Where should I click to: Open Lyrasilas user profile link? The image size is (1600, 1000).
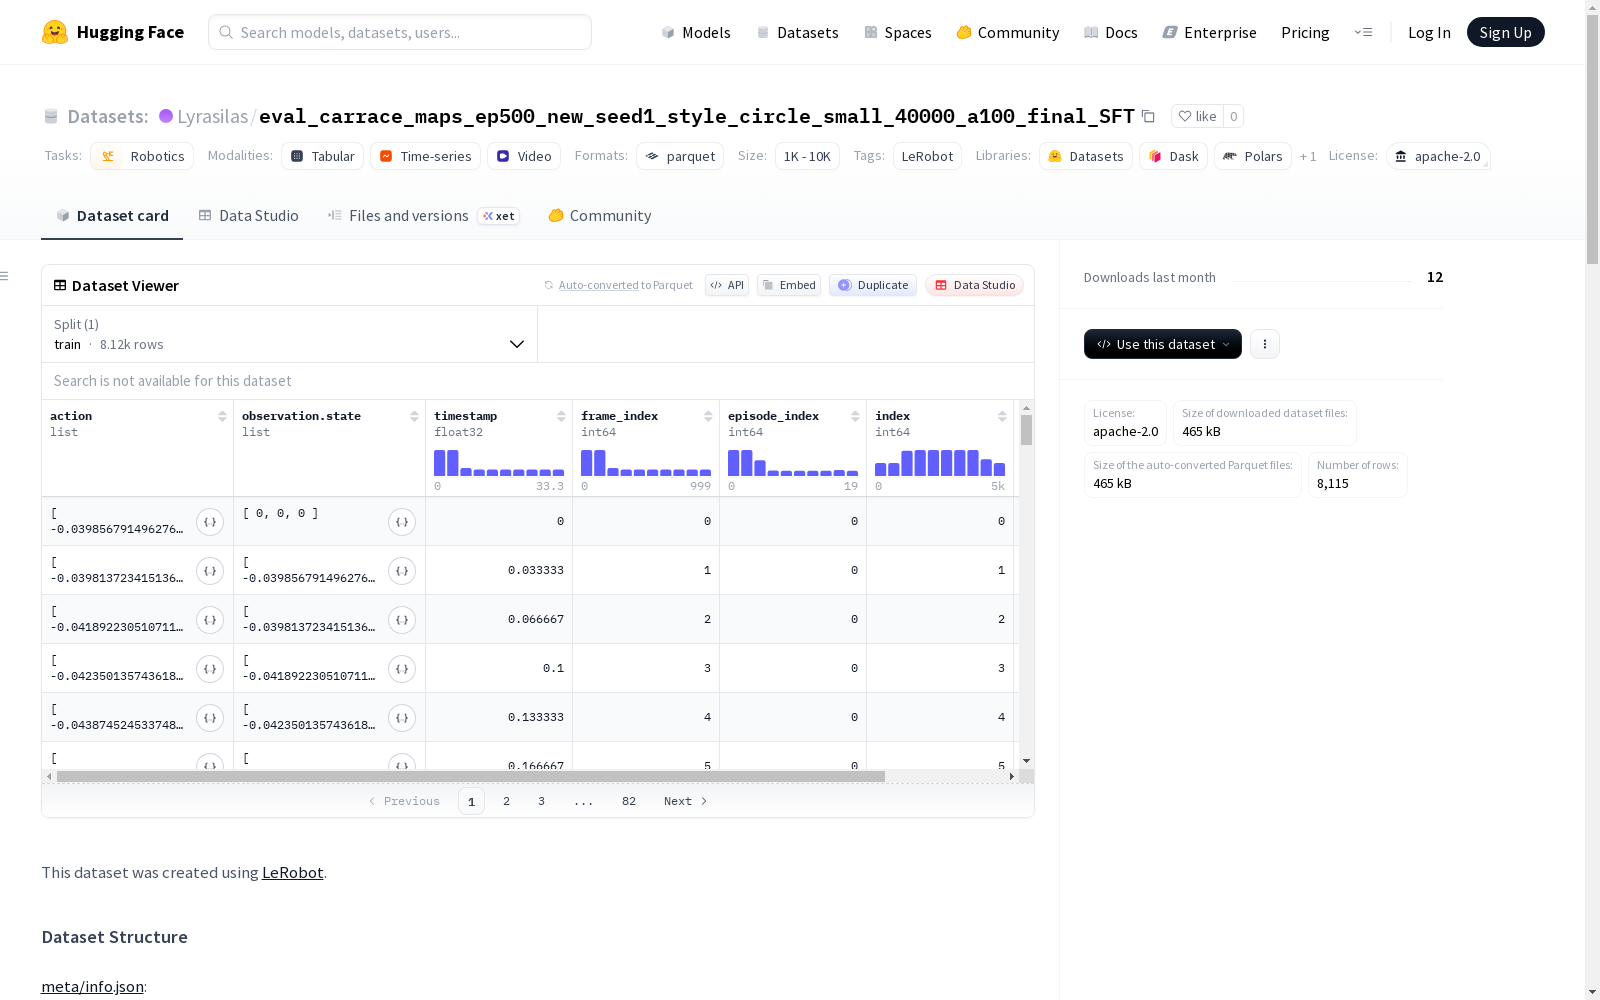pyautogui.click(x=212, y=116)
